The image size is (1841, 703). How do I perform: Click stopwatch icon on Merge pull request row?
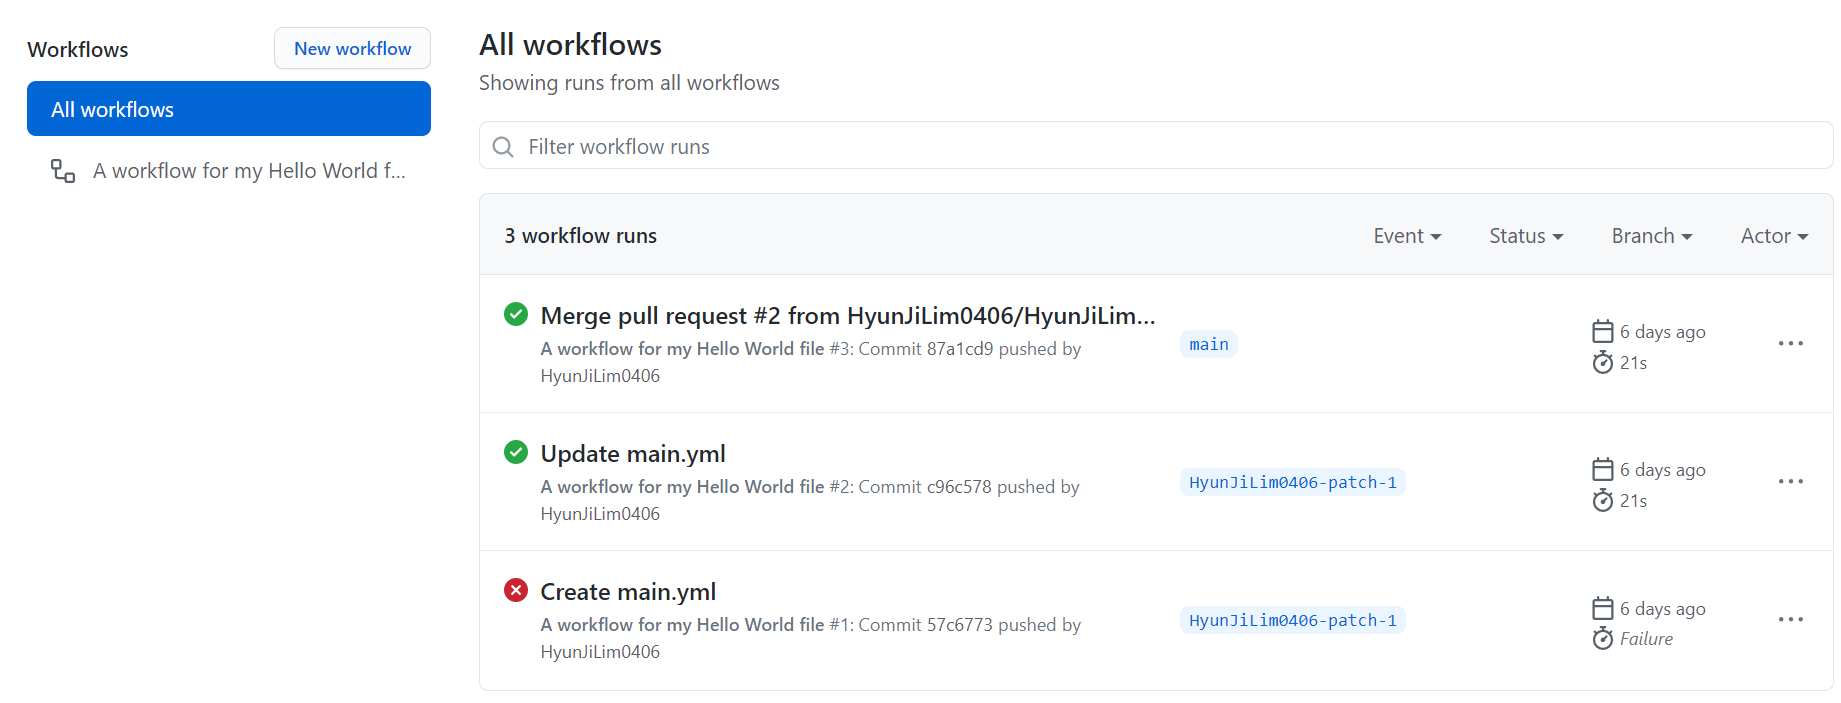(1603, 362)
